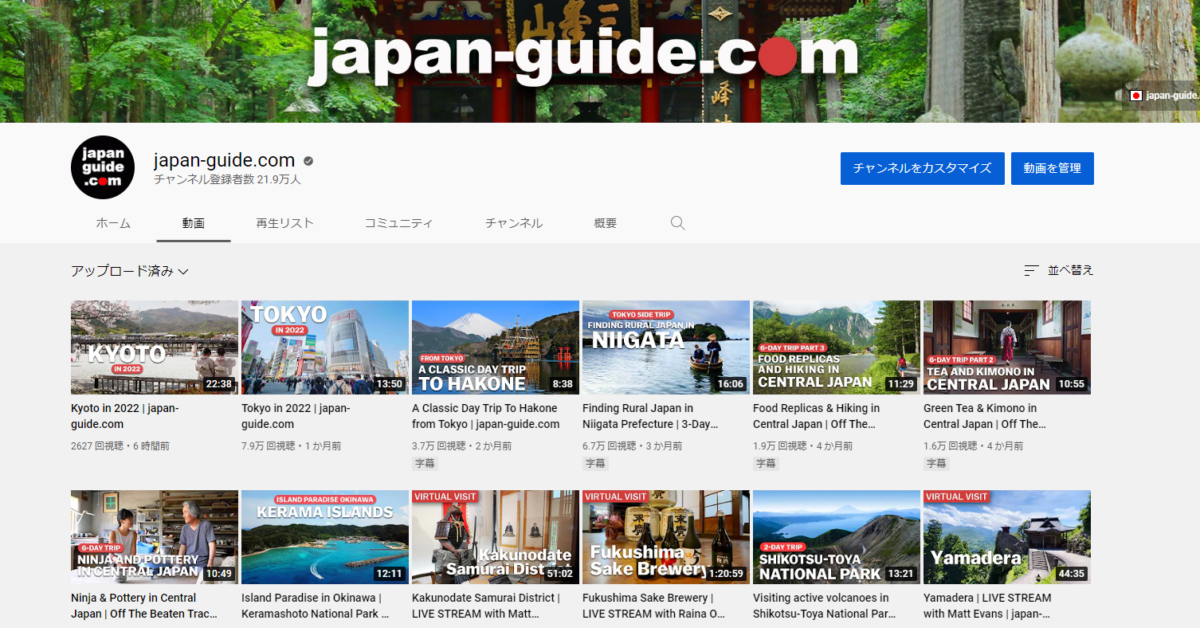Click title 'Tokyo in 2022 | japan-guide.com'

[x=295, y=416]
